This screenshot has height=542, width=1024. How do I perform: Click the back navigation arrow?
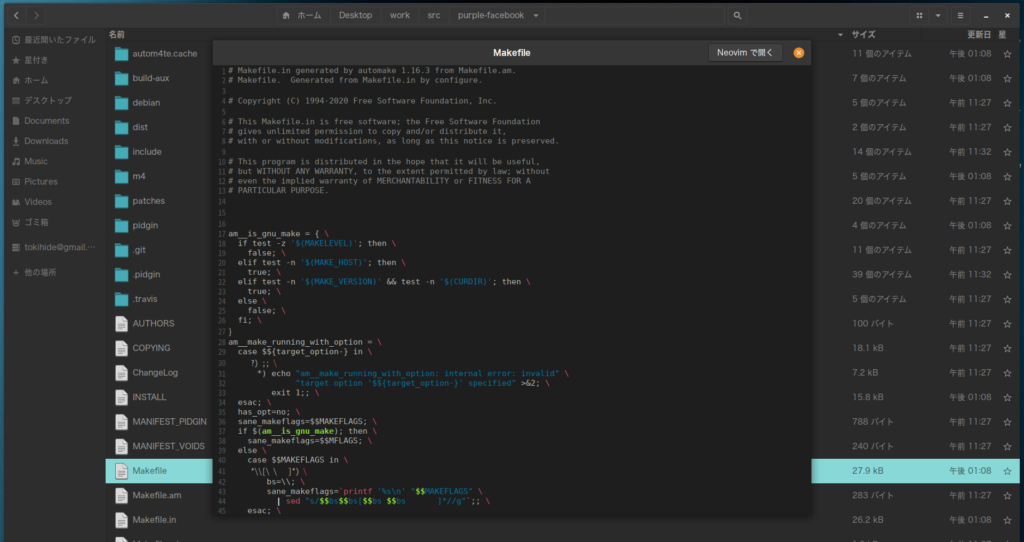point(17,15)
